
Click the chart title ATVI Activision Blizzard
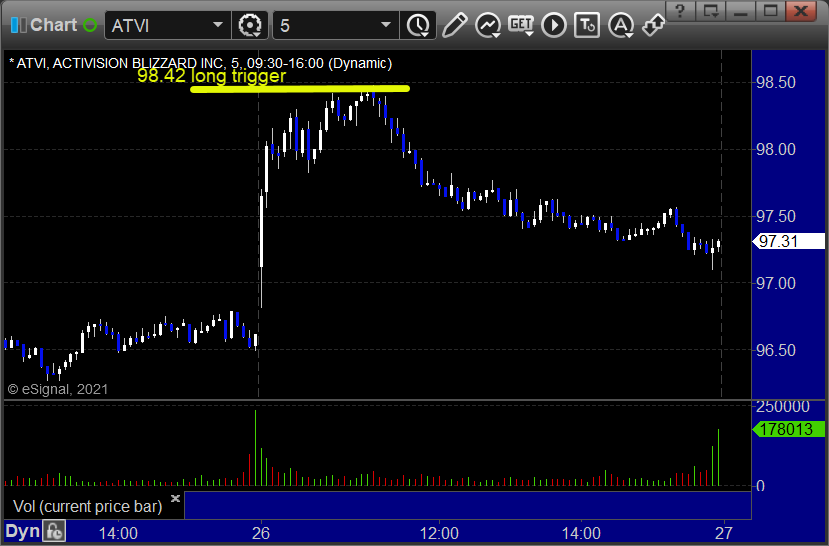tap(200, 63)
